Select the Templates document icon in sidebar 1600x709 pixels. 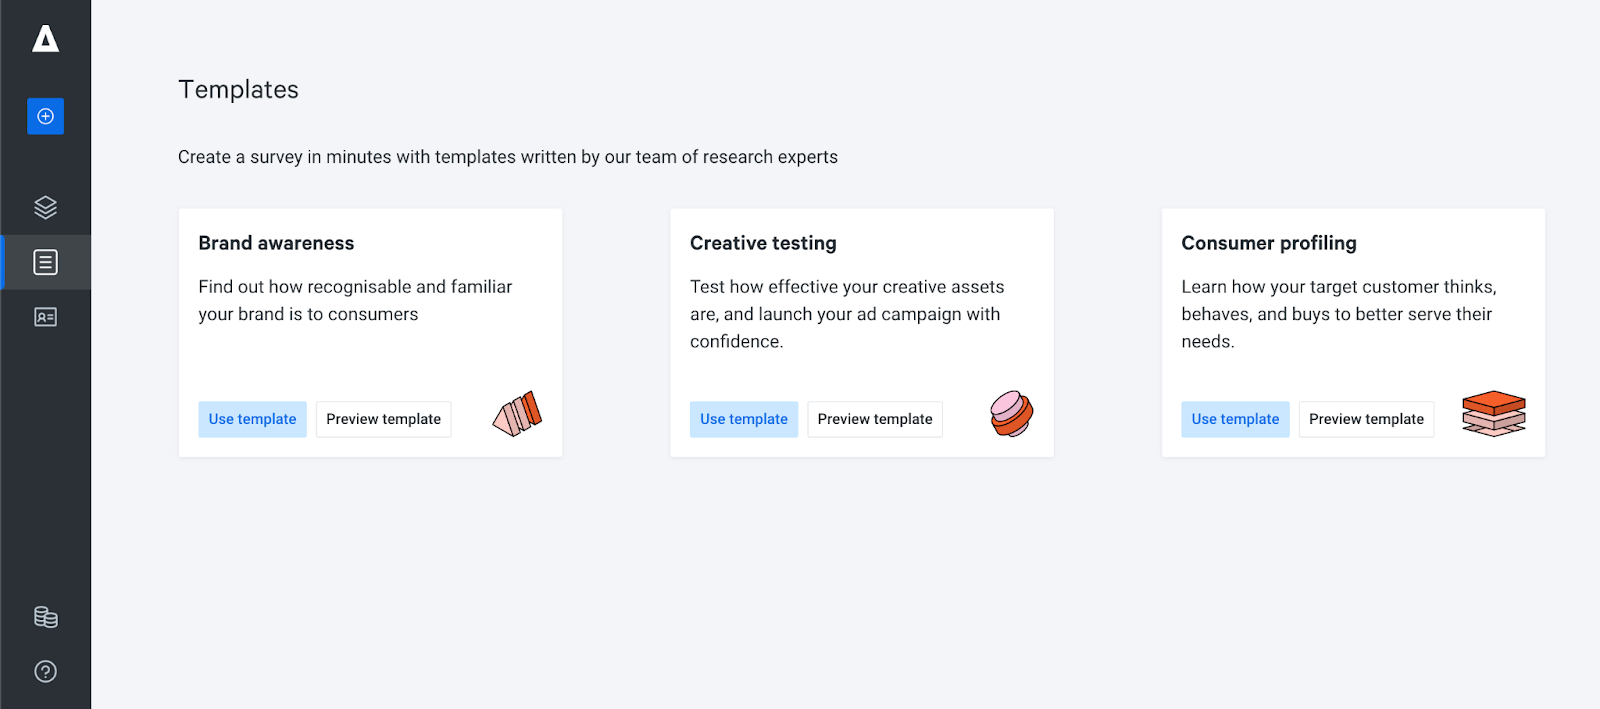(45, 262)
